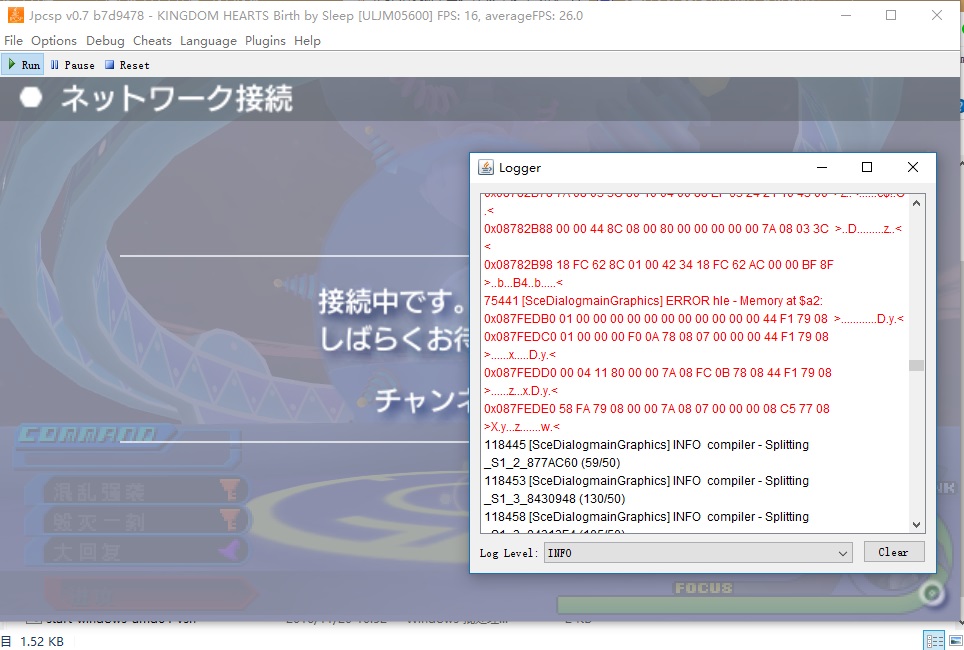Open the Cheats menu

152,41
